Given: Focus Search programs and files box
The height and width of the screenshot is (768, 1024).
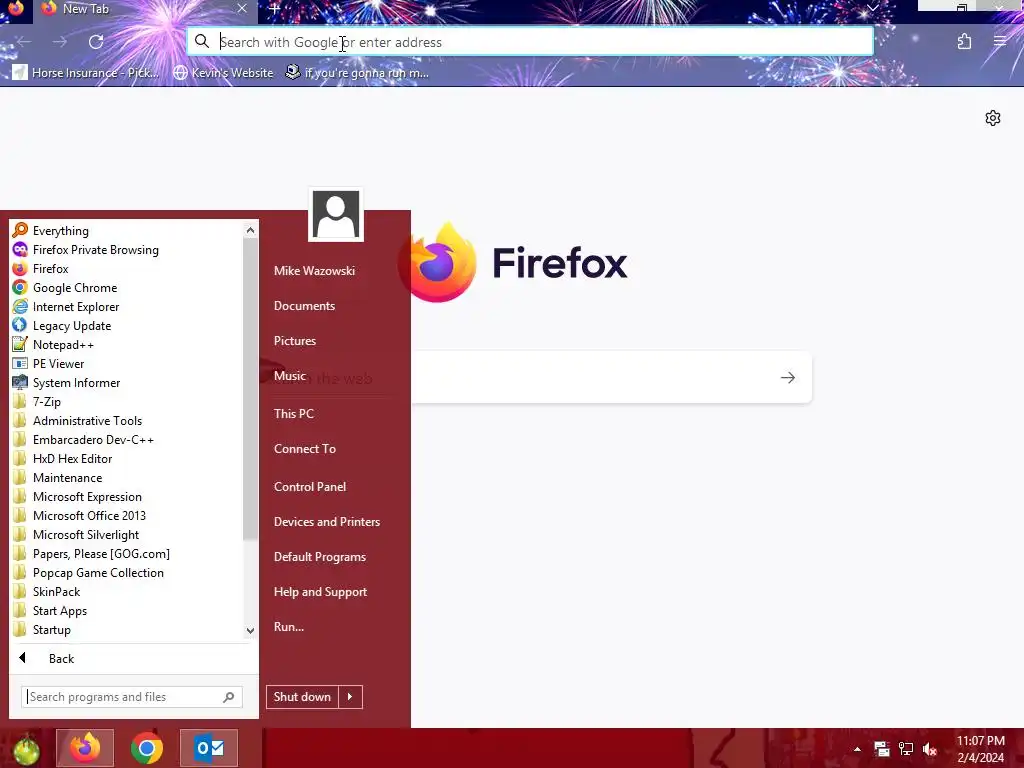Looking at the screenshot, I should pyautogui.click(x=132, y=697).
